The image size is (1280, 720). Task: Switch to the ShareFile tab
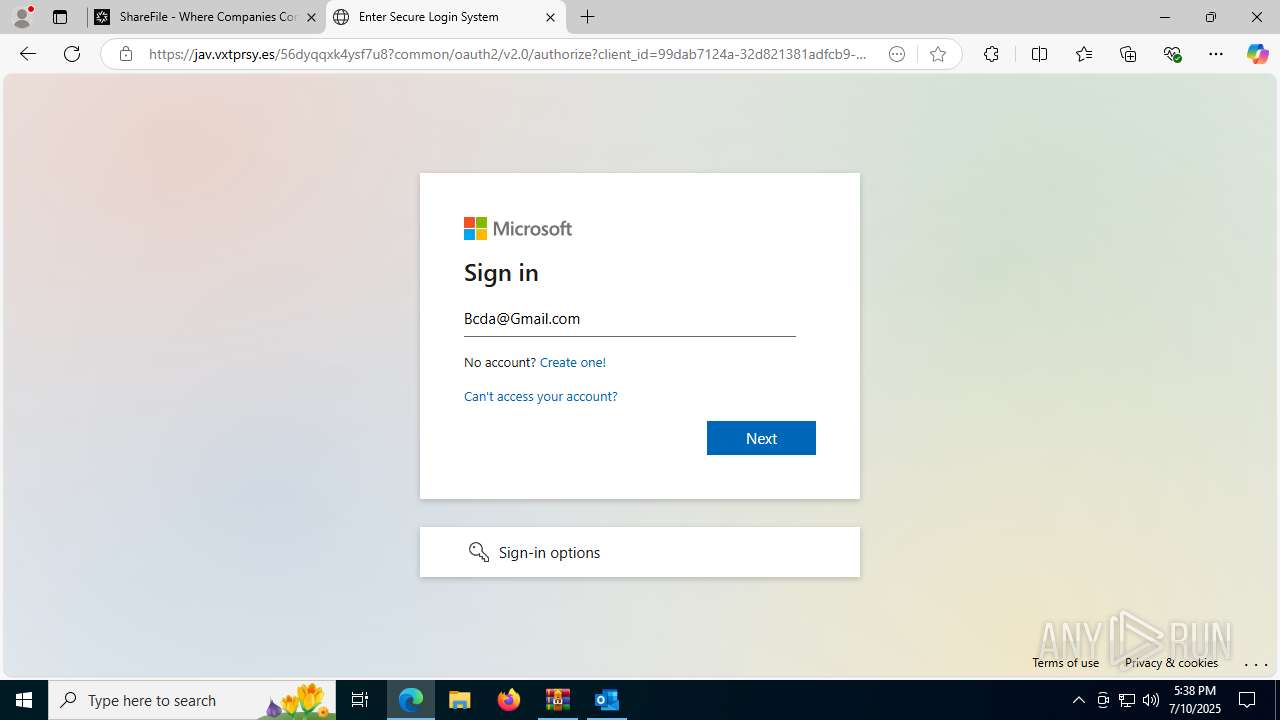(x=207, y=17)
